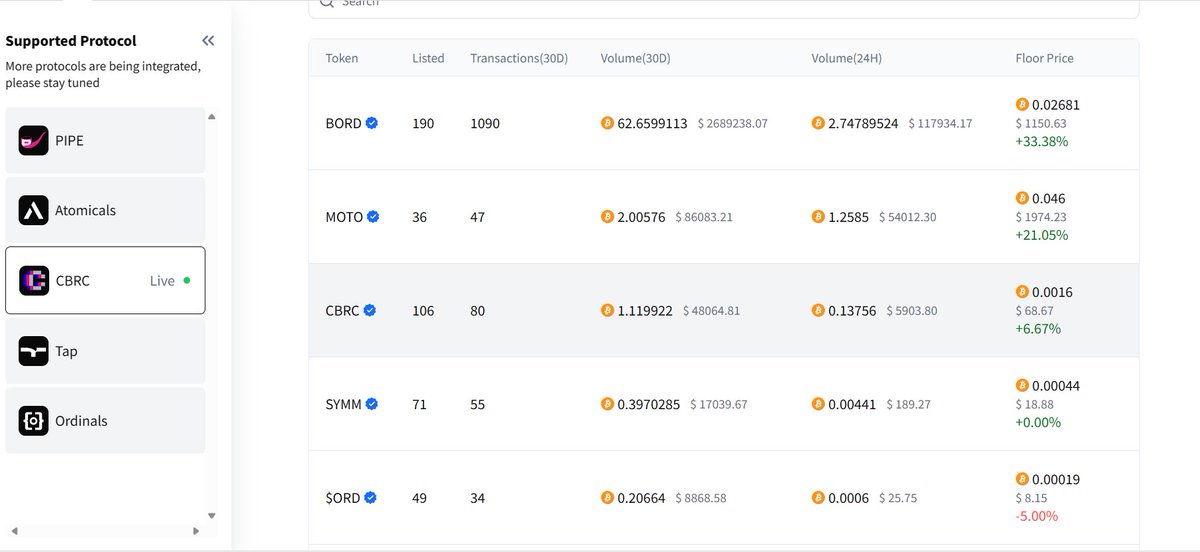Open the $ORD token row
The image size is (1200, 552).
click(724, 497)
